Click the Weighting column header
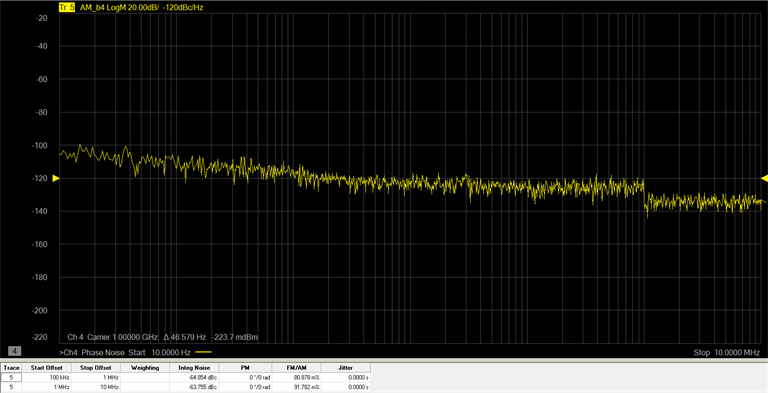The image size is (768, 393). coord(145,368)
